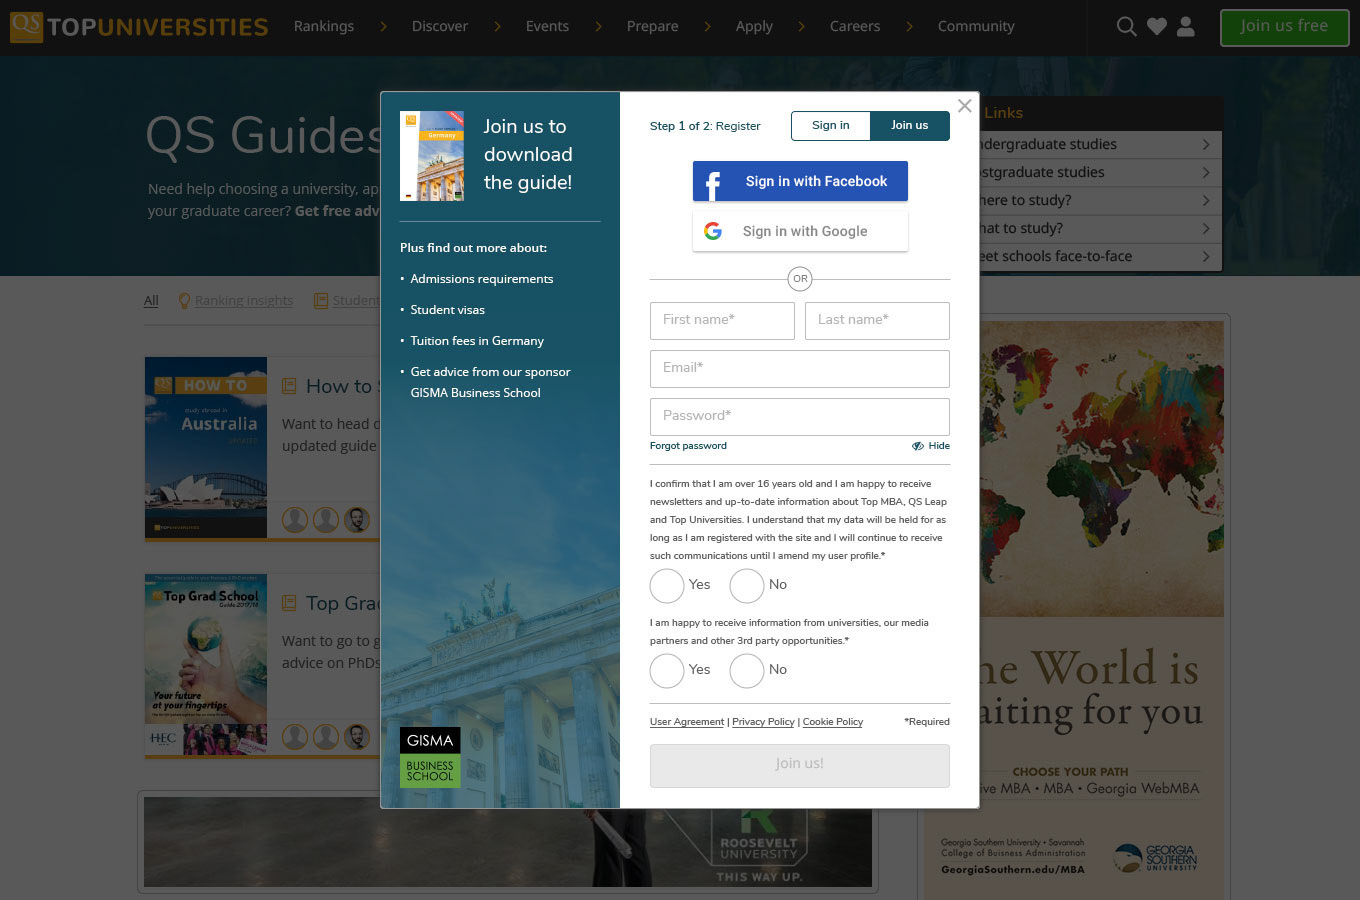The image size is (1360, 900).
Task: Switch to the Join us tab
Action: (910, 126)
